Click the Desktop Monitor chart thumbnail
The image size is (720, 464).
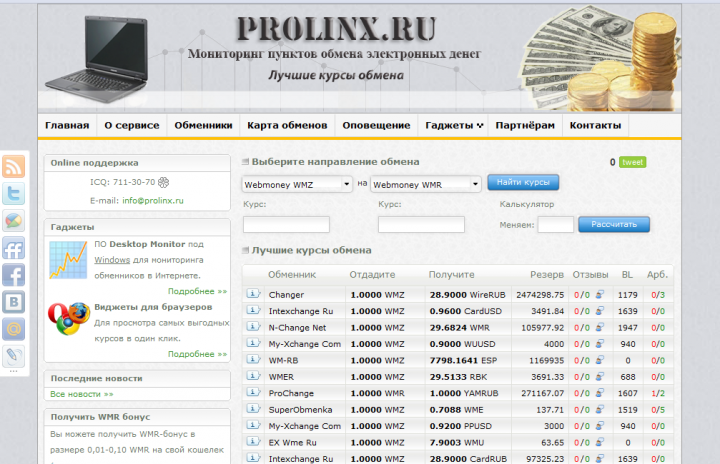click(x=68, y=260)
